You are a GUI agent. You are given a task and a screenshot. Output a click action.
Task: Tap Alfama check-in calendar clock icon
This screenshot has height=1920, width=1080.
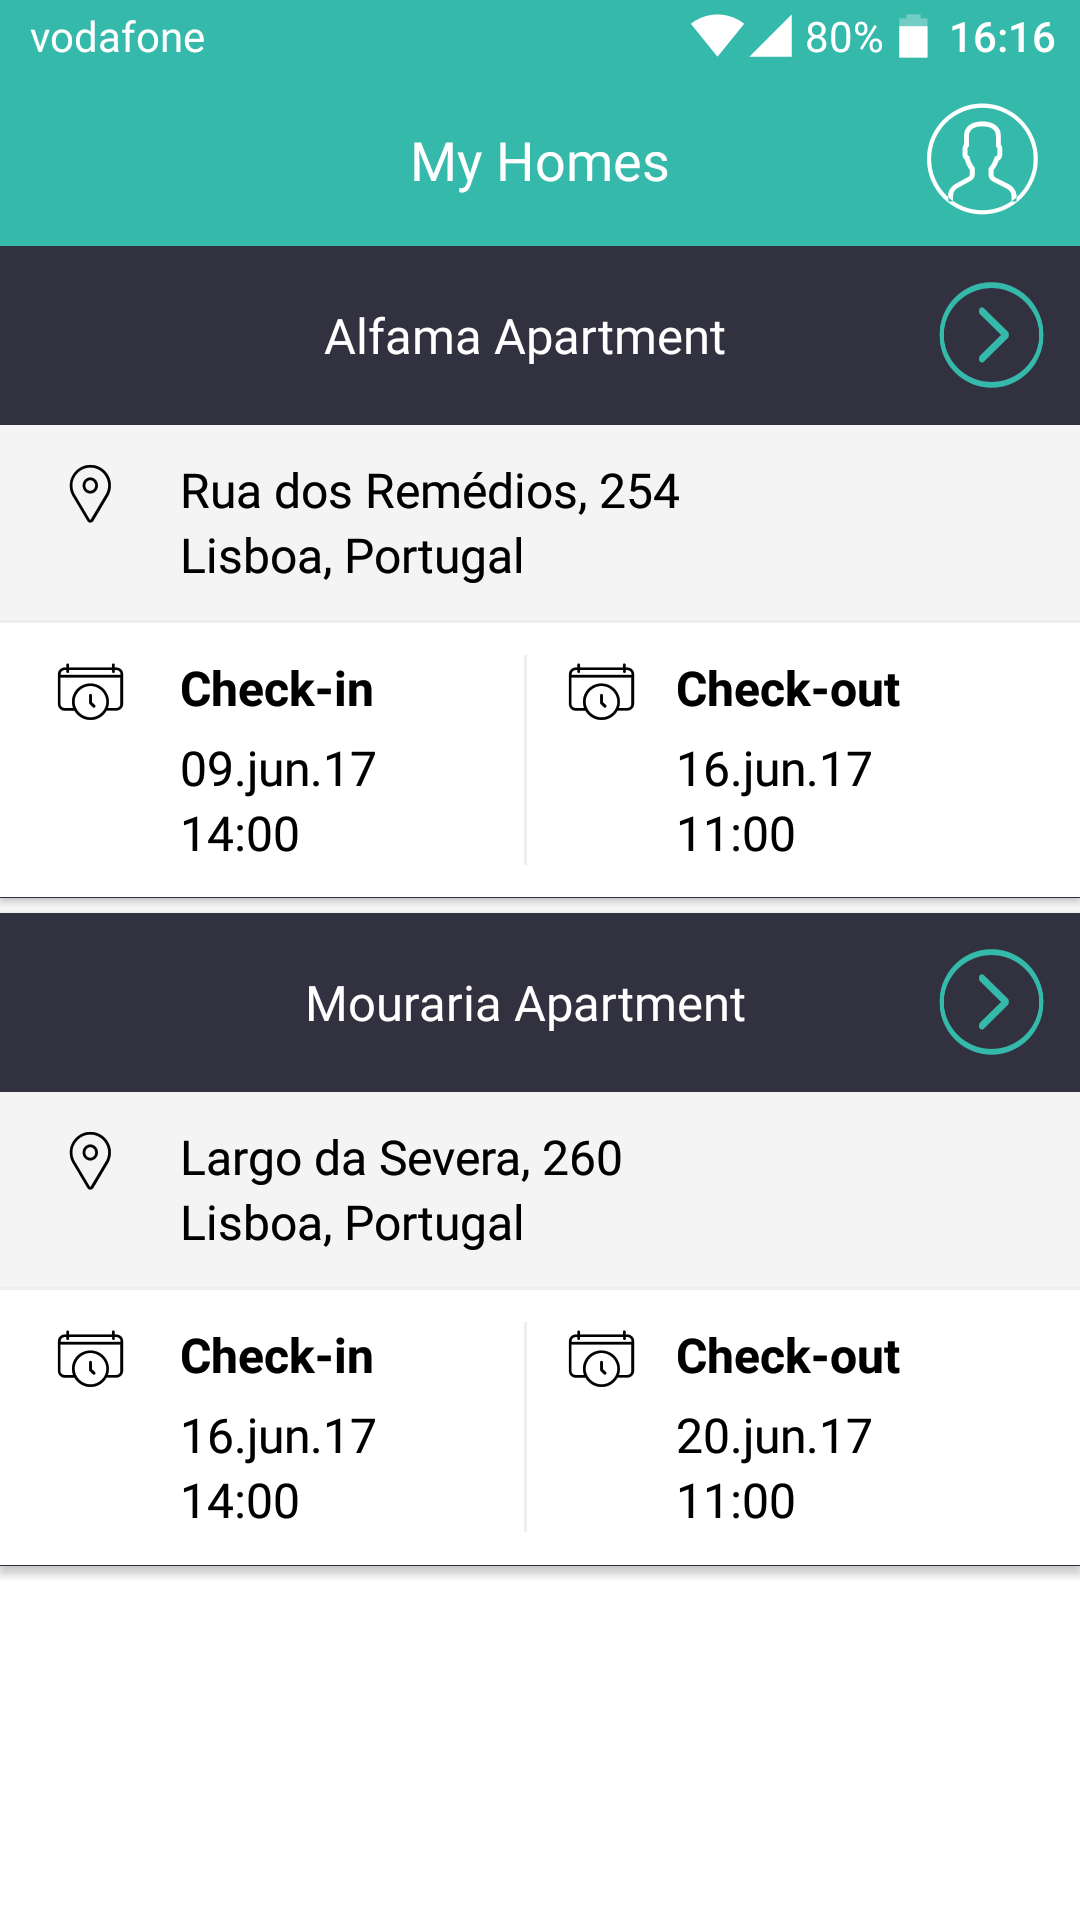click(90, 691)
